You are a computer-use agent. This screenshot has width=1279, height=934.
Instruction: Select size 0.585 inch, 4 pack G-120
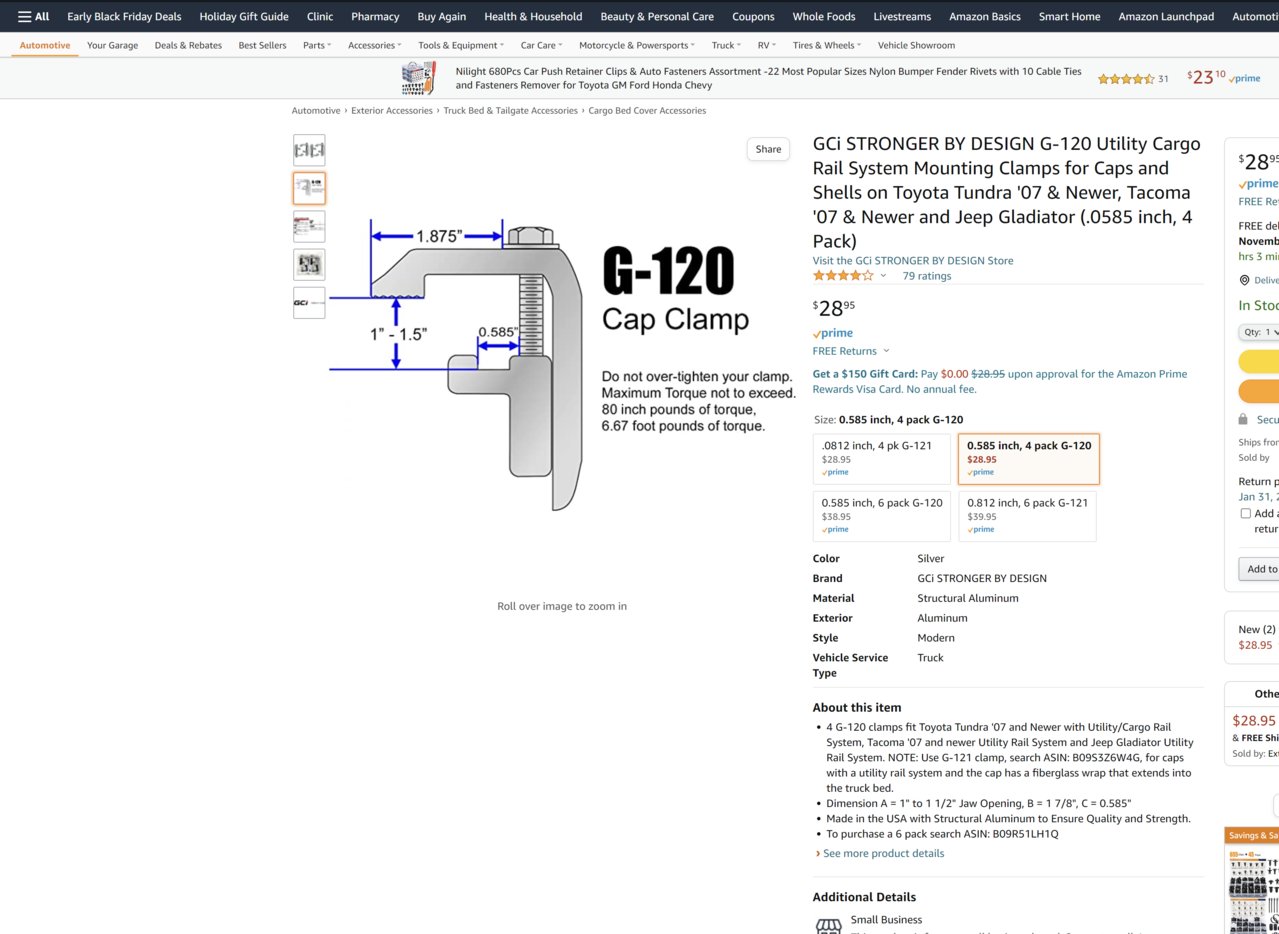(x=1028, y=459)
